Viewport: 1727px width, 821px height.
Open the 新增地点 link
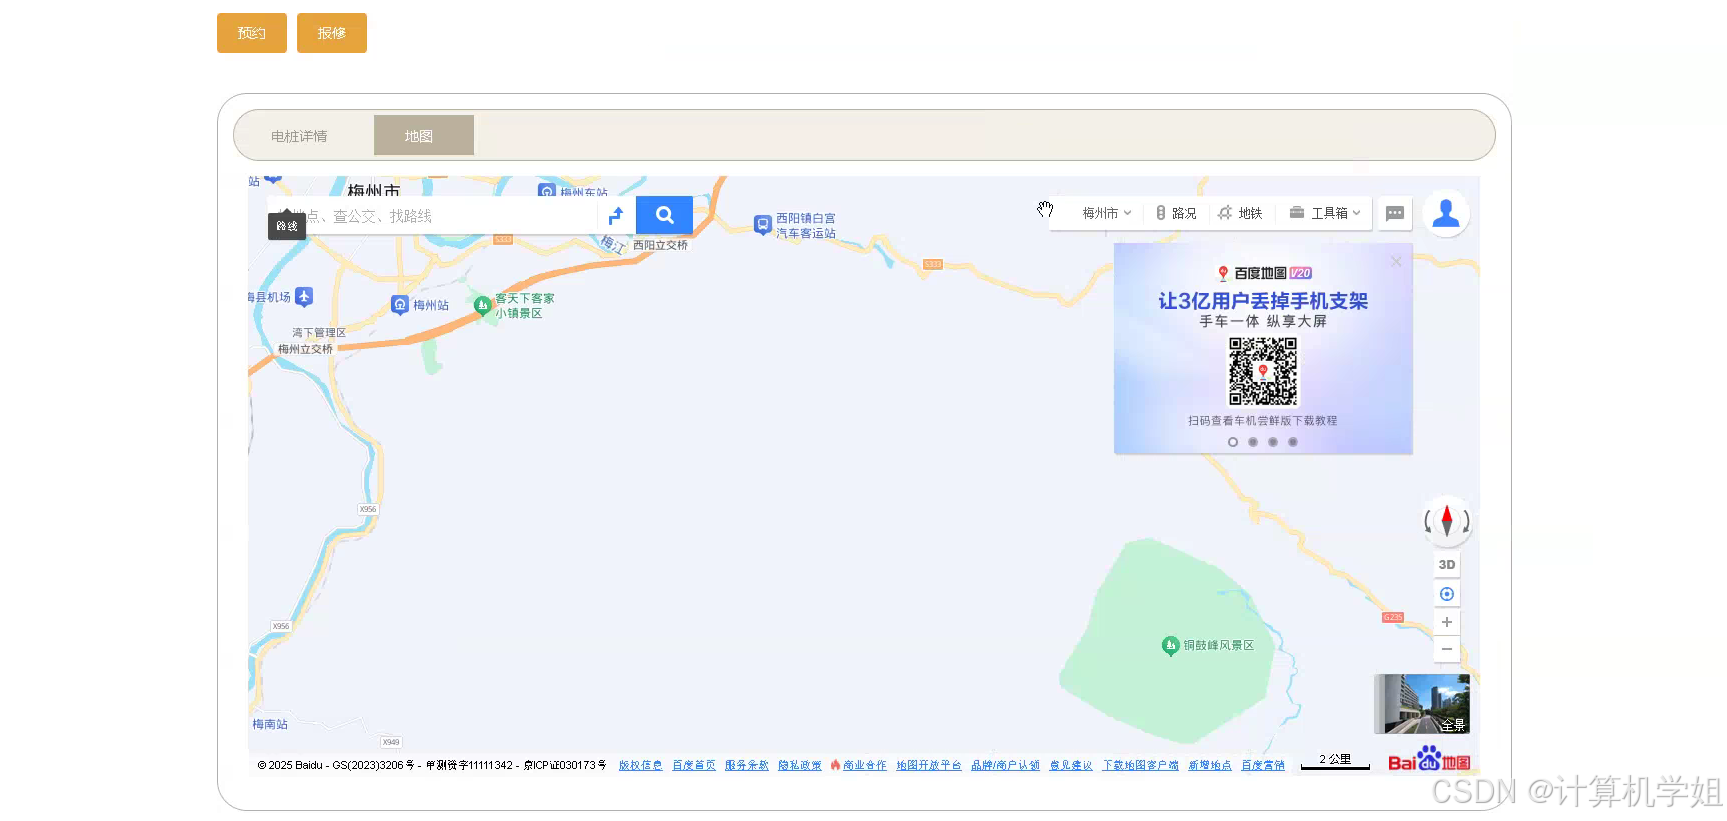point(1210,765)
